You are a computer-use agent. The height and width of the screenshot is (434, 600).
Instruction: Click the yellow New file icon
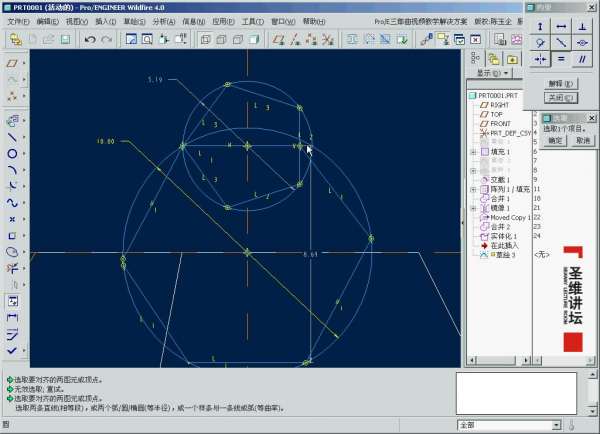pos(16,39)
